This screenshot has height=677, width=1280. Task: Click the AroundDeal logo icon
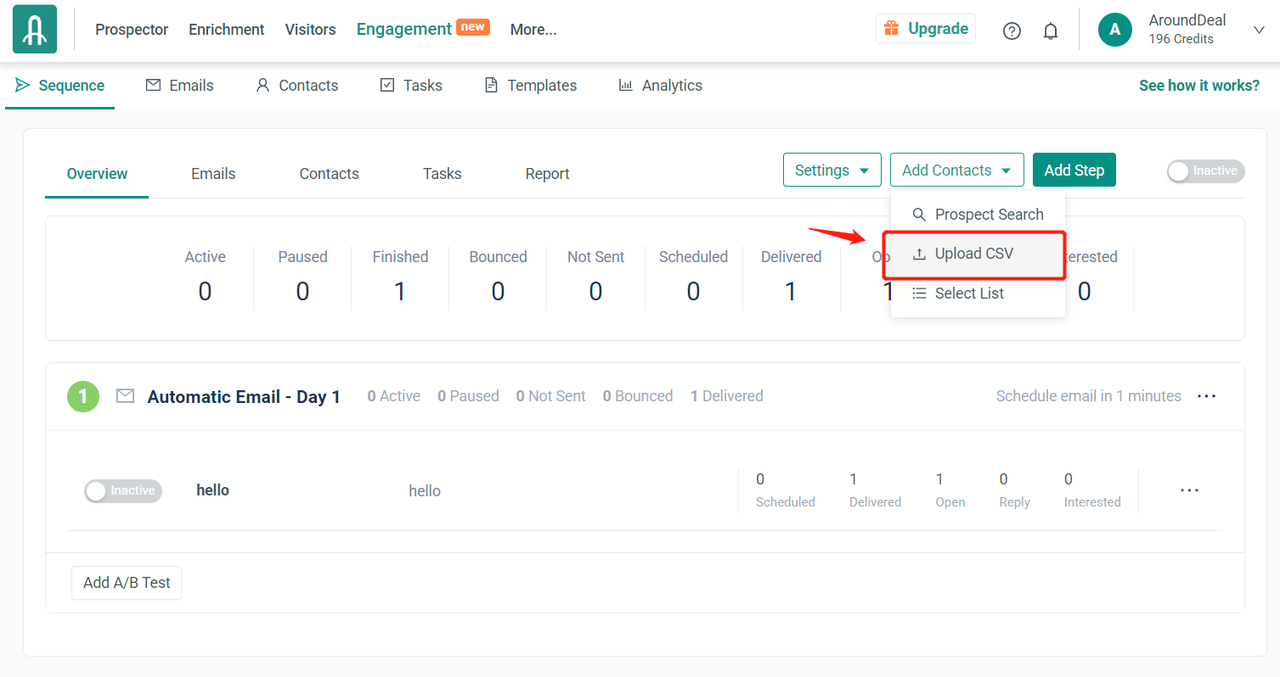tap(35, 30)
